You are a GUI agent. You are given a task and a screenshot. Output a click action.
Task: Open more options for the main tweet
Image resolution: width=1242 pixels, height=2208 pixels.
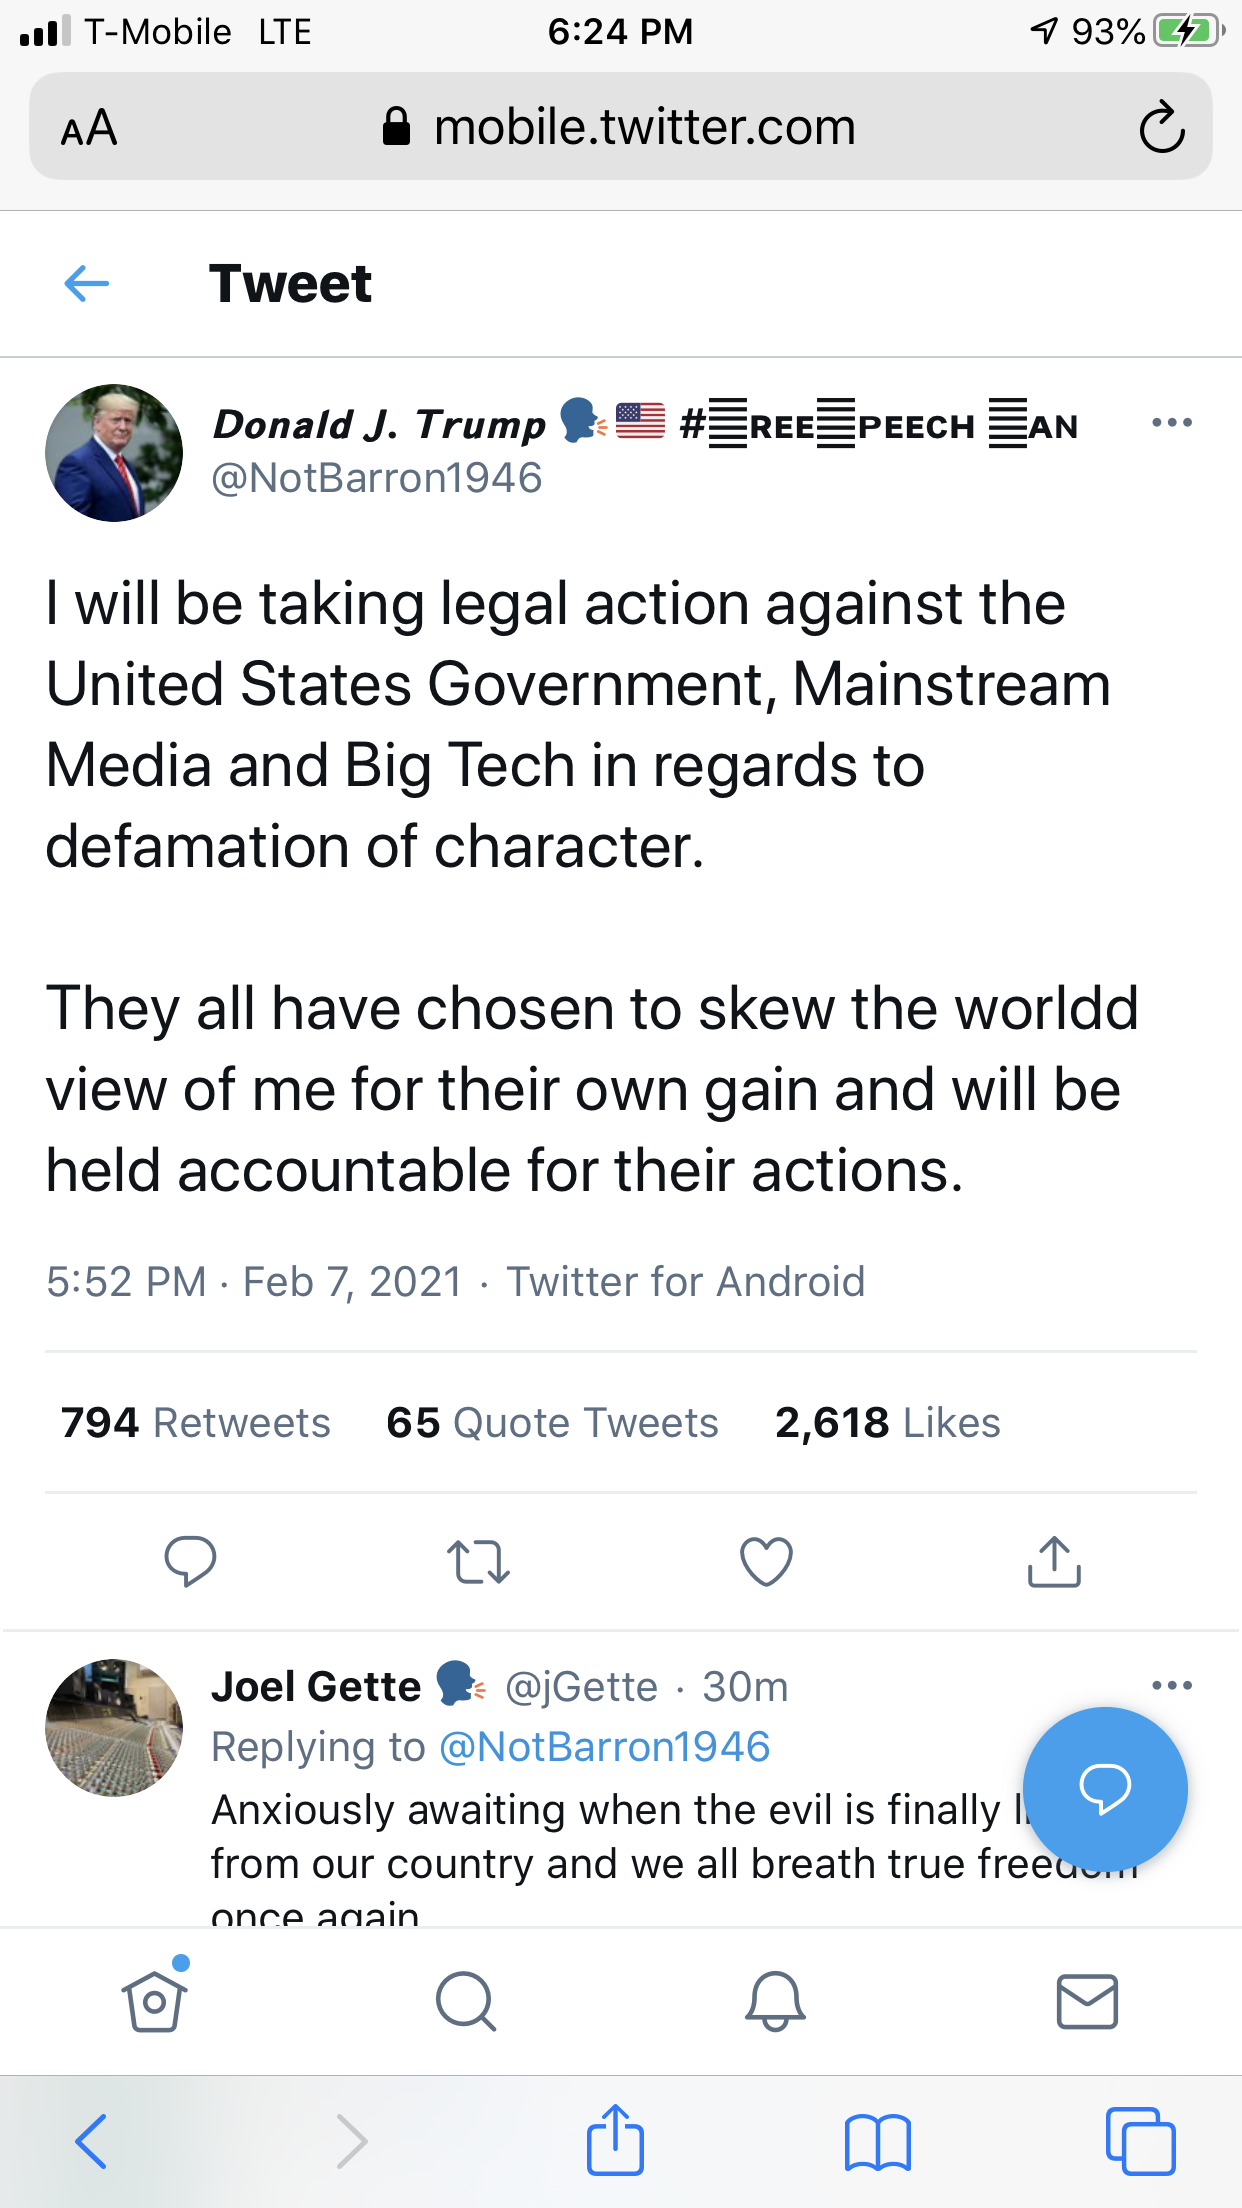pyautogui.click(x=1171, y=423)
